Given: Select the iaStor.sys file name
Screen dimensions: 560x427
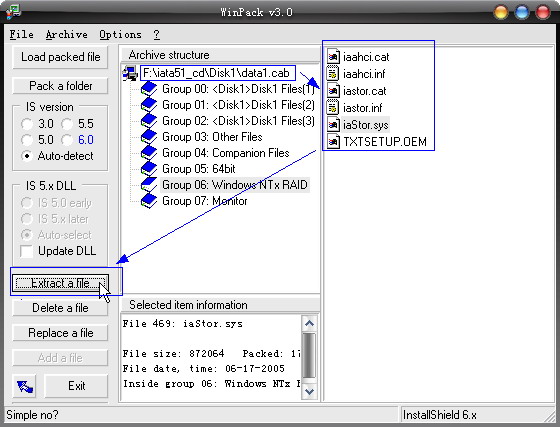Looking at the screenshot, I should pyautogui.click(x=365, y=125).
